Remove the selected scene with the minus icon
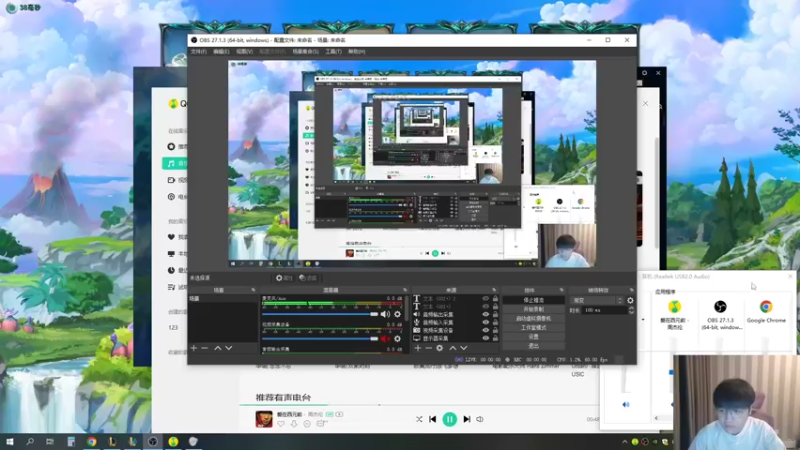 (x=205, y=348)
